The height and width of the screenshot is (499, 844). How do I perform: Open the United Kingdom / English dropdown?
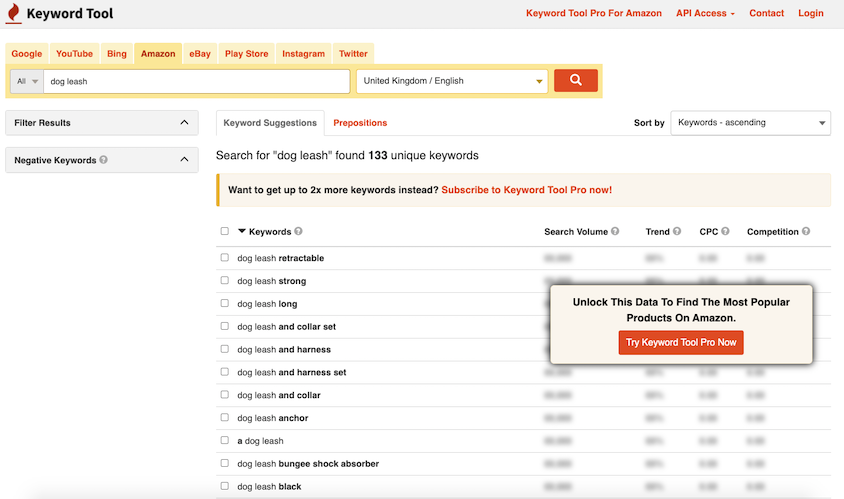[452, 81]
